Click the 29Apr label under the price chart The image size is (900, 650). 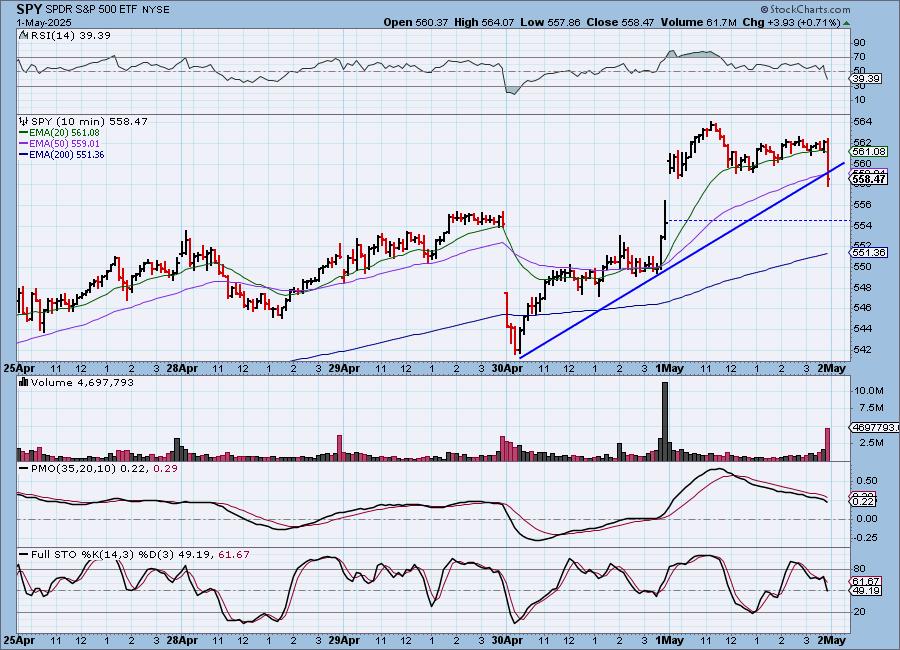[x=344, y=368]
